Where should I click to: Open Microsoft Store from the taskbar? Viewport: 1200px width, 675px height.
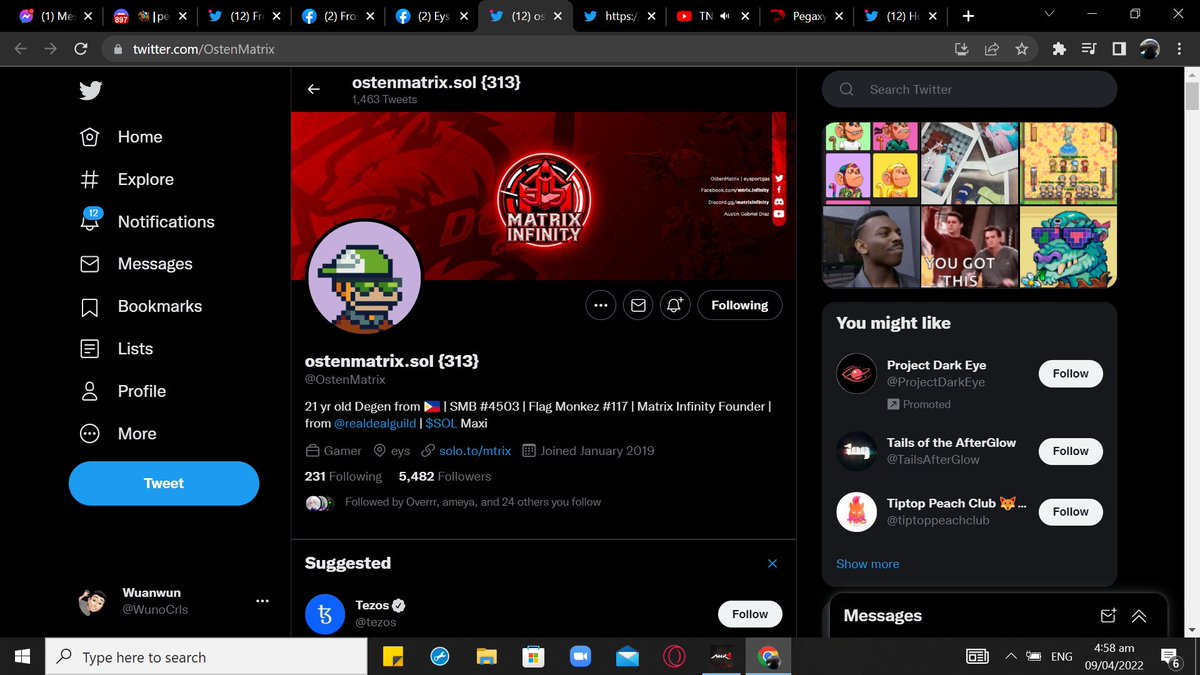533,657
